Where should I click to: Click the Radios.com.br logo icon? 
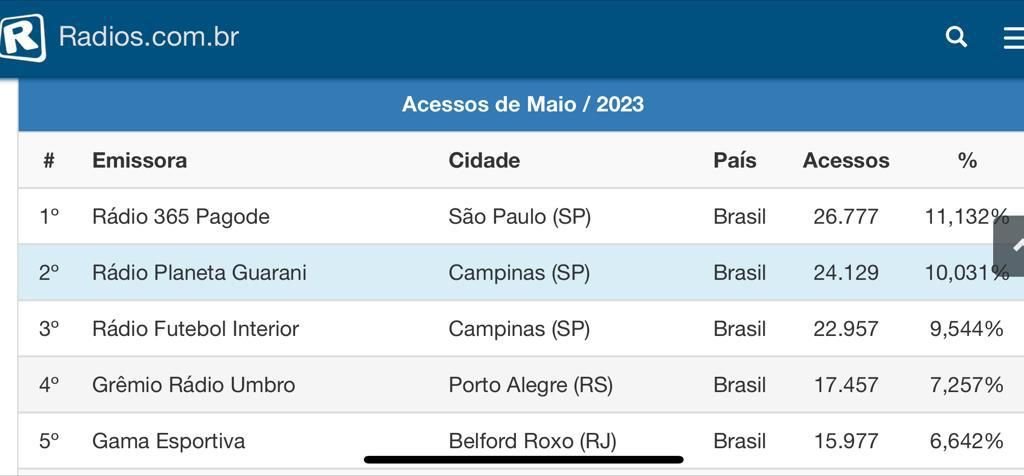point(22,37)
